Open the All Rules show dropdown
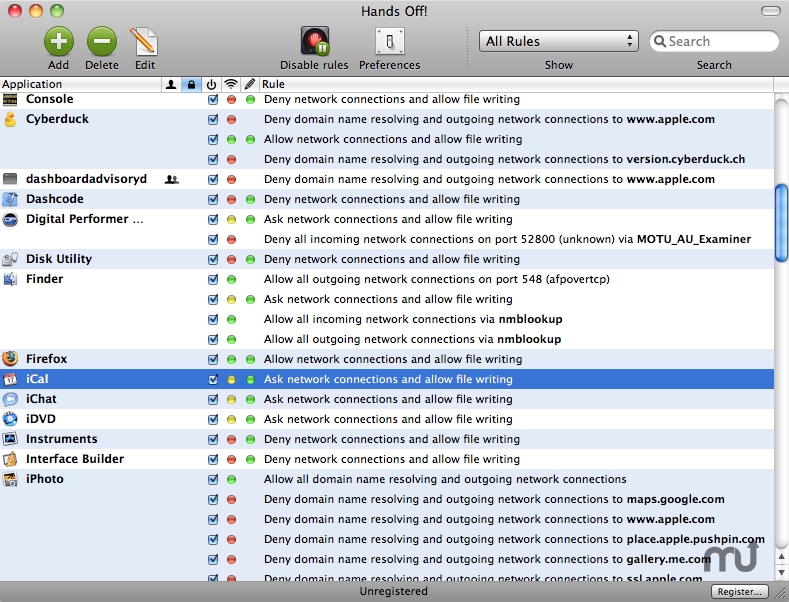 [558, 41]
